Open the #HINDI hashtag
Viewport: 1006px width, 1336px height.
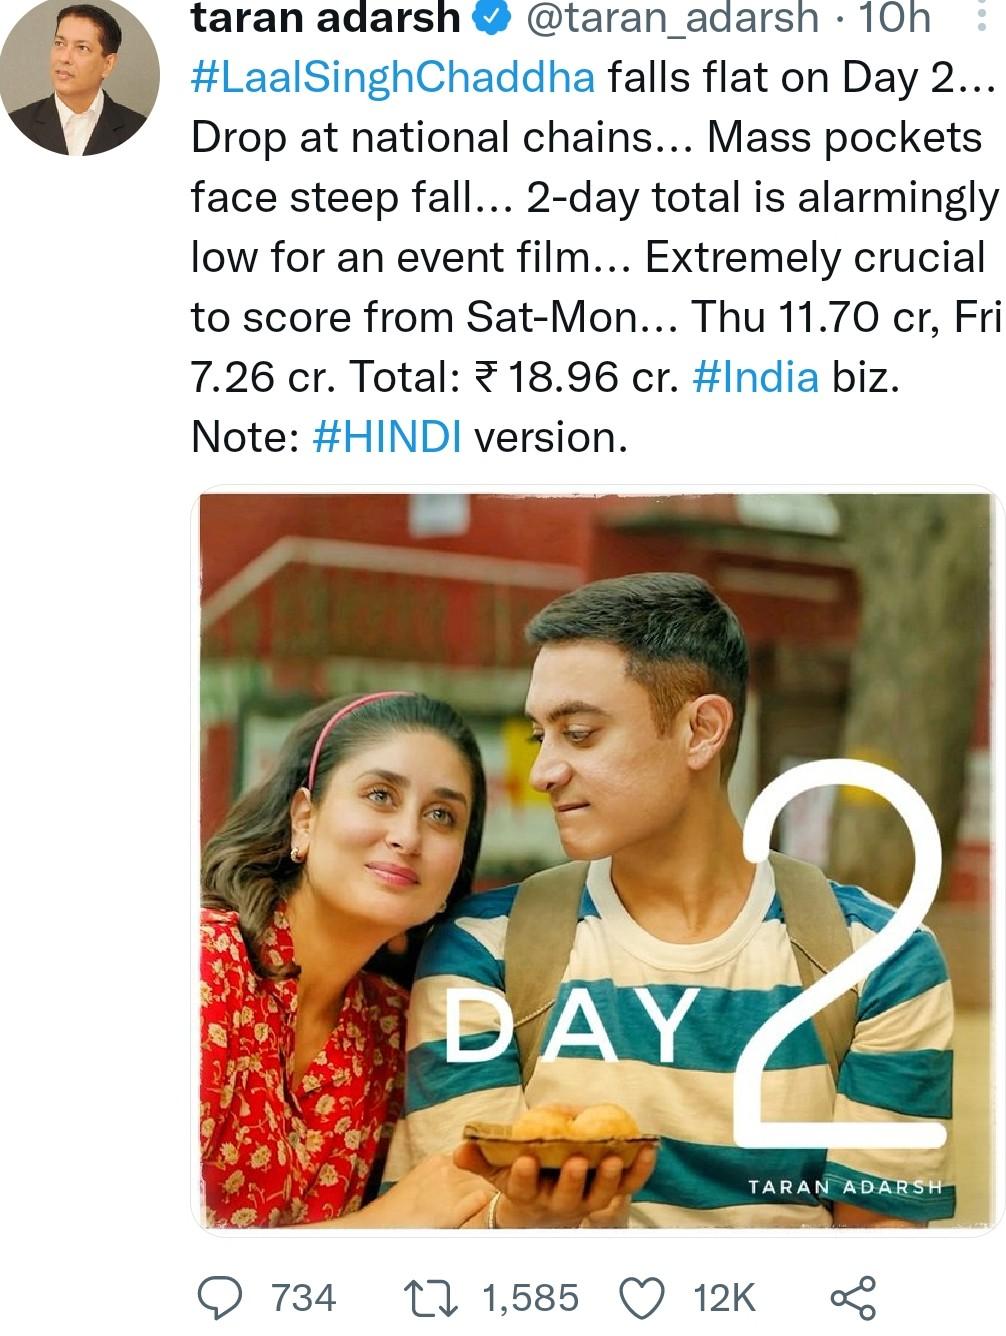click(x=387, y=437)
